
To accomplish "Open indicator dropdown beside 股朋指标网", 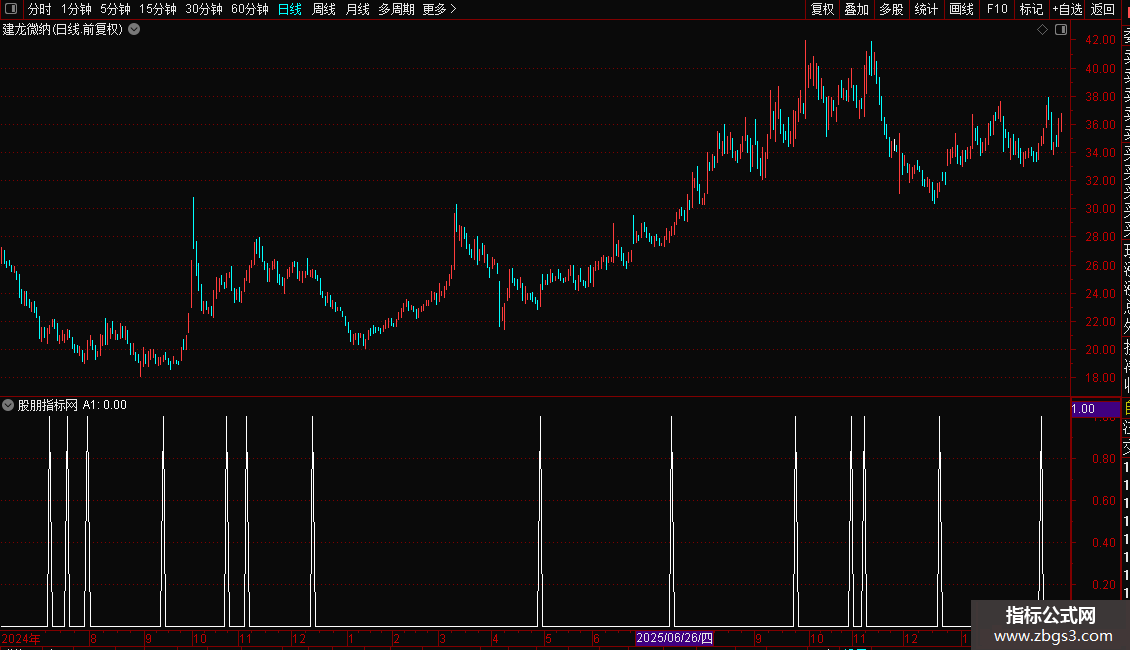I will click(x=8, y=405).
